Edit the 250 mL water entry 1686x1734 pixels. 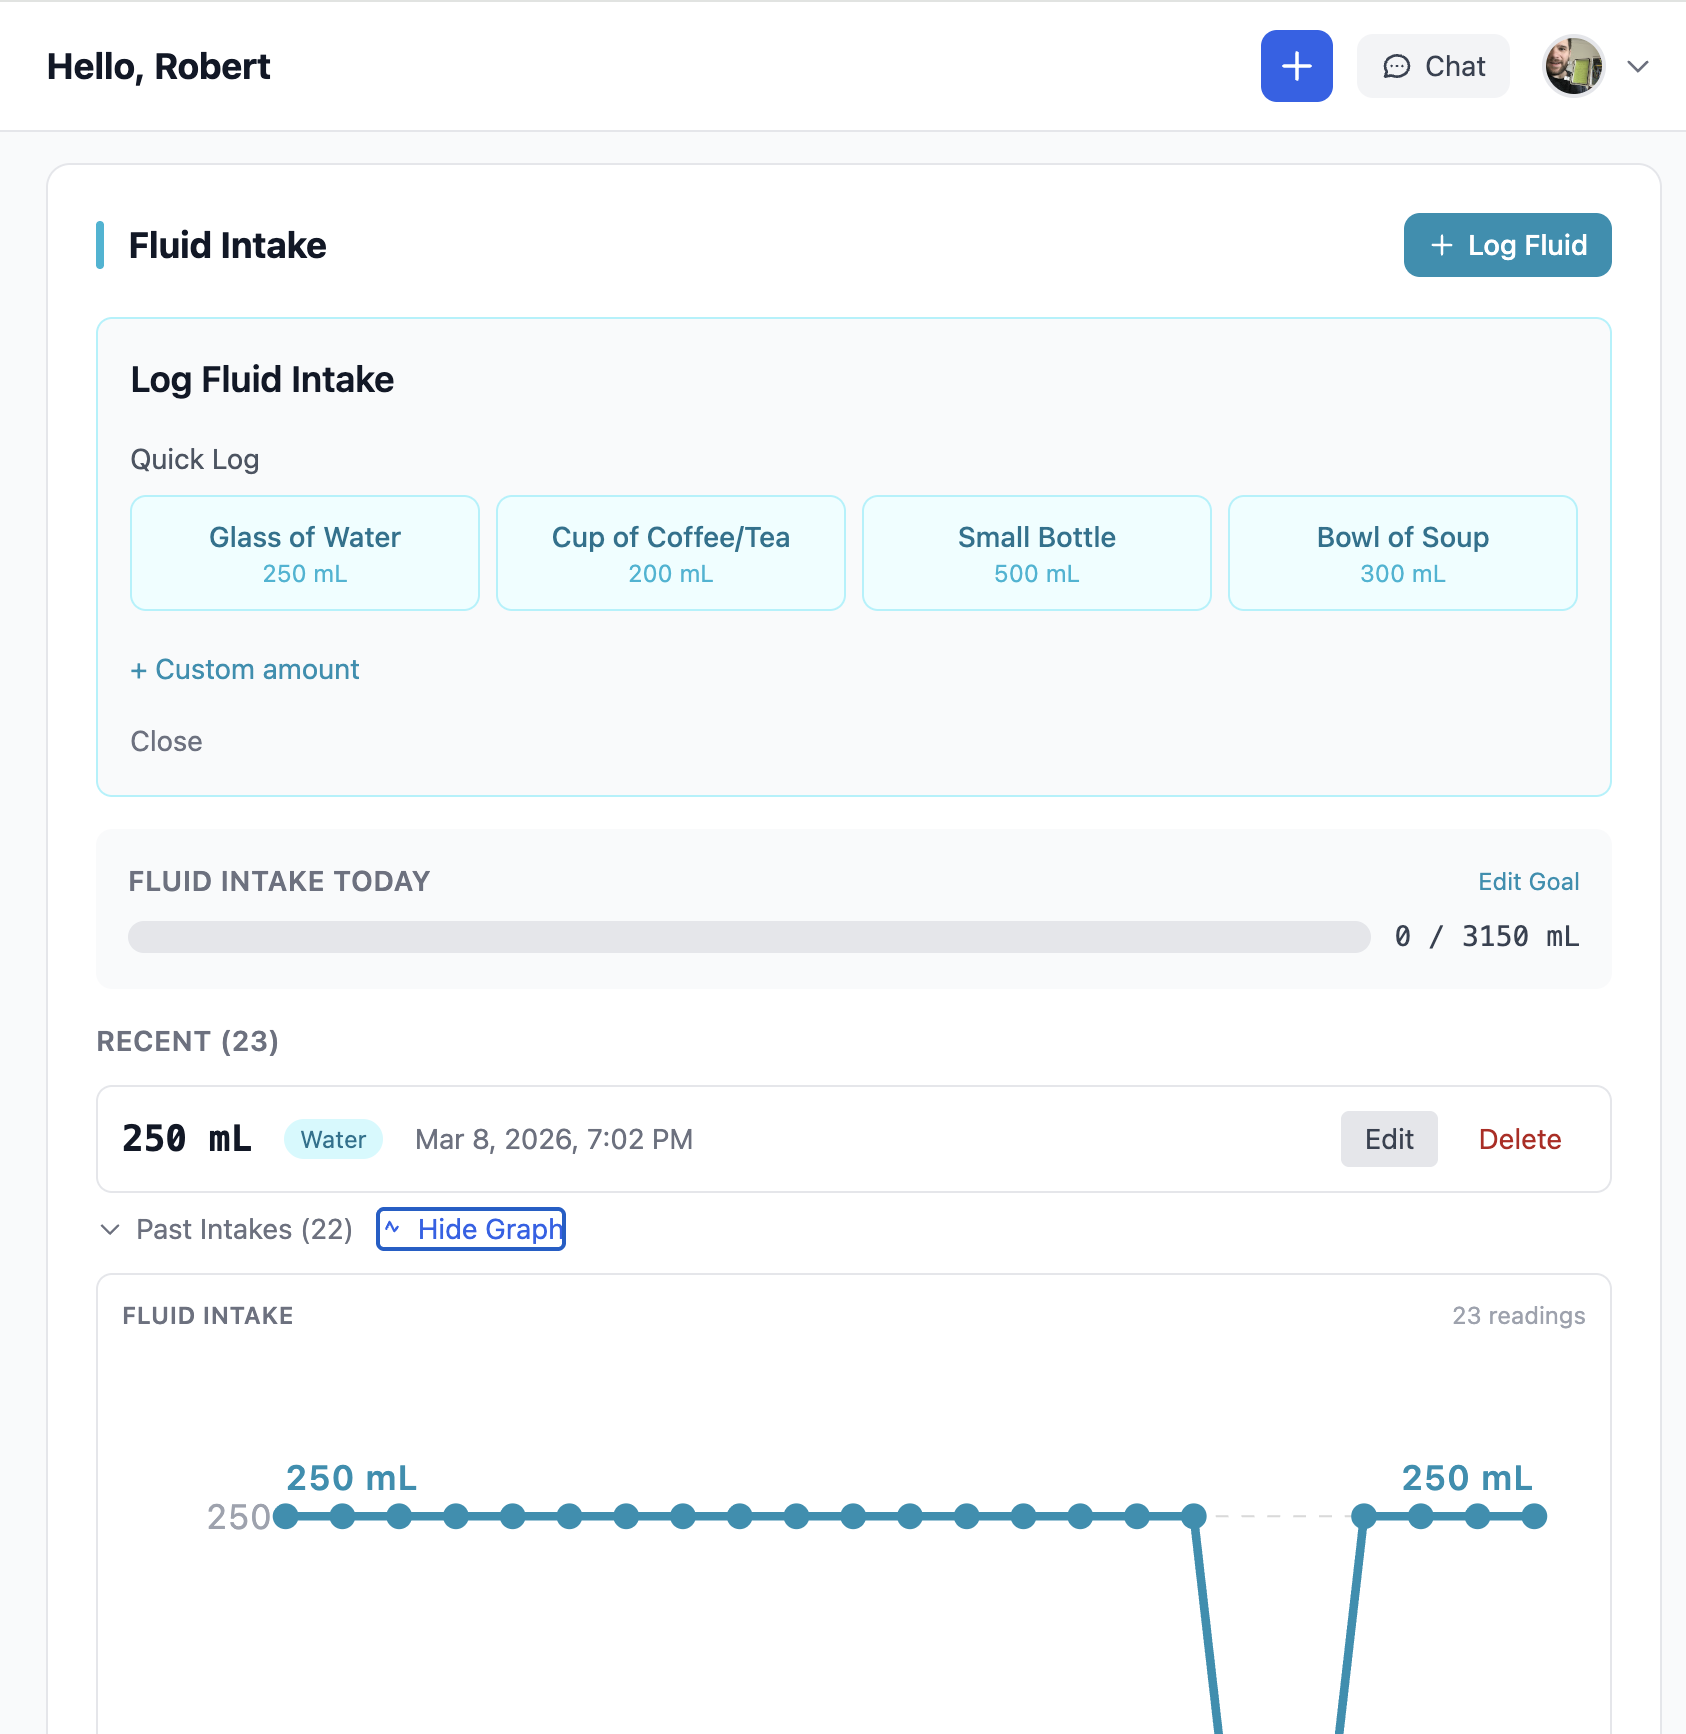pos(1388,1139)
